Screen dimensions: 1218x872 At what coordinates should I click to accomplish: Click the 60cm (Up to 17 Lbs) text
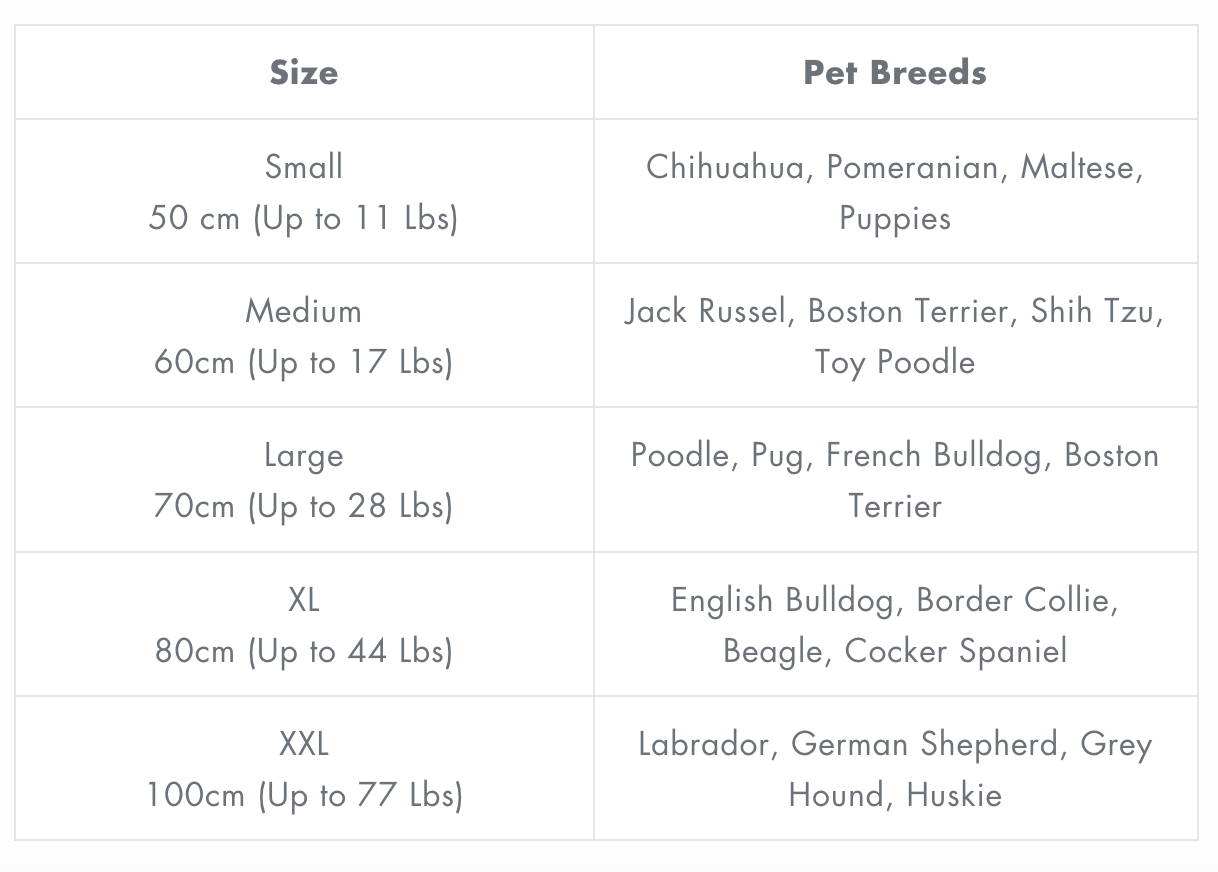(304, 362)
